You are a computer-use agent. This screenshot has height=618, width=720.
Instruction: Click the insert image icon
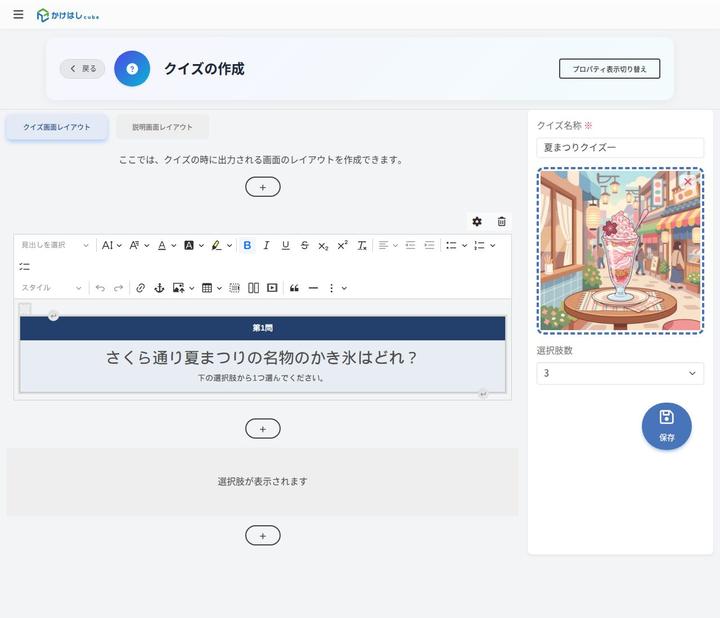click(178, 288)
